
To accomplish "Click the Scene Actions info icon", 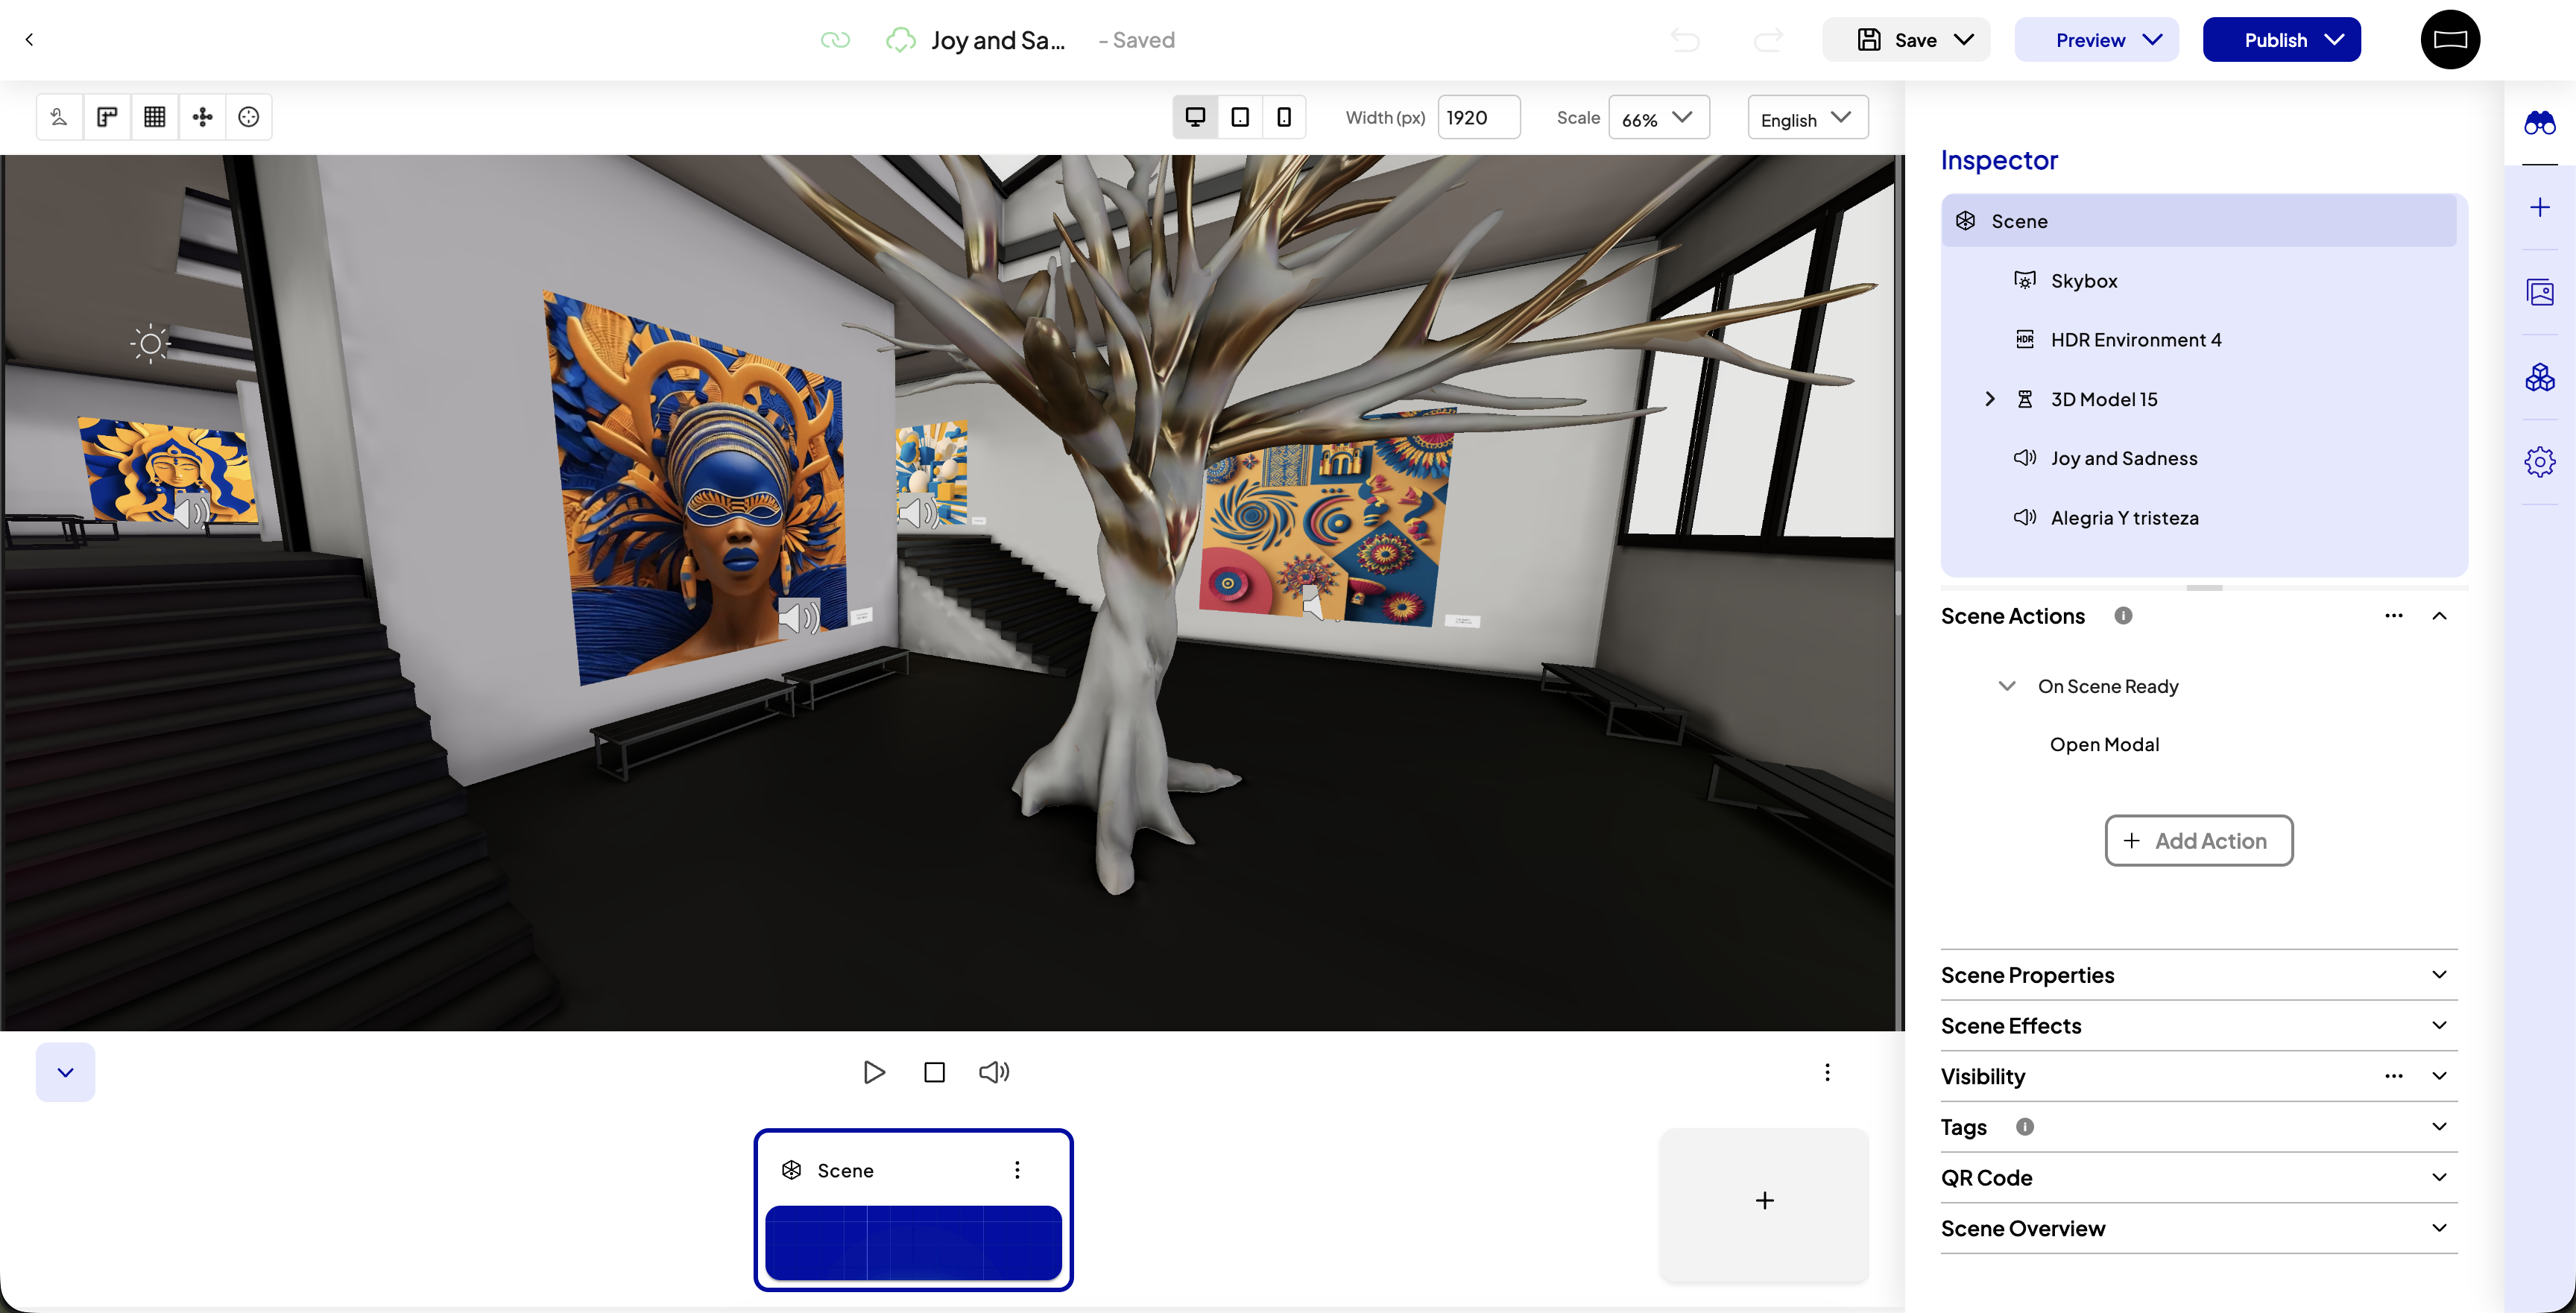I will (x=2123, y=616).
